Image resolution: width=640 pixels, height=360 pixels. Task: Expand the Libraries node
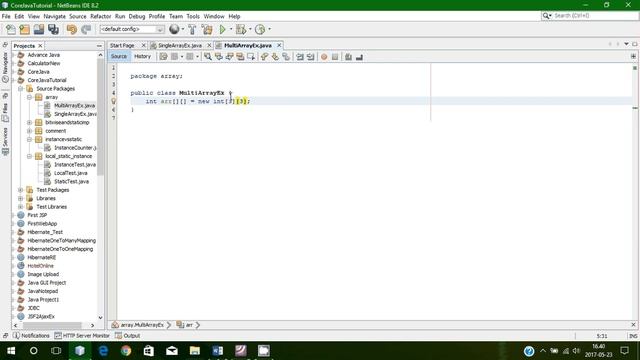click(x=21, y=198)
